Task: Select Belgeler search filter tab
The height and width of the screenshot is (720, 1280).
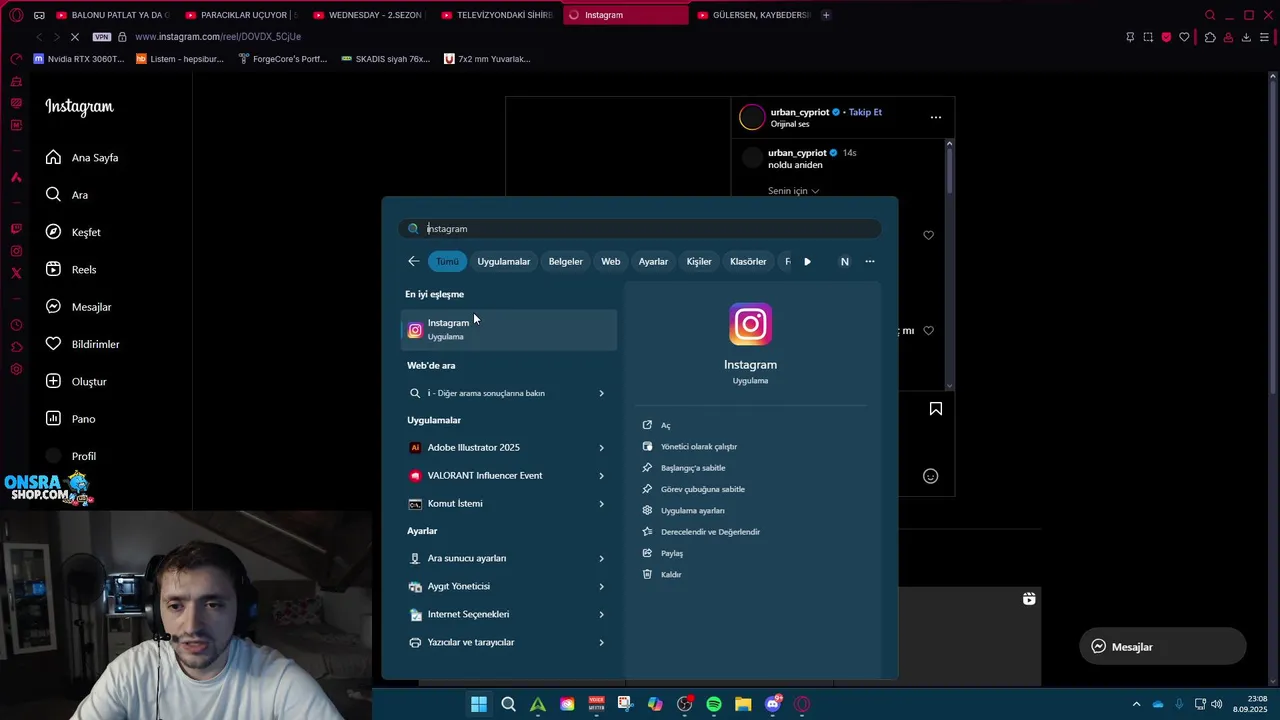Action: [x=565, y=261]
